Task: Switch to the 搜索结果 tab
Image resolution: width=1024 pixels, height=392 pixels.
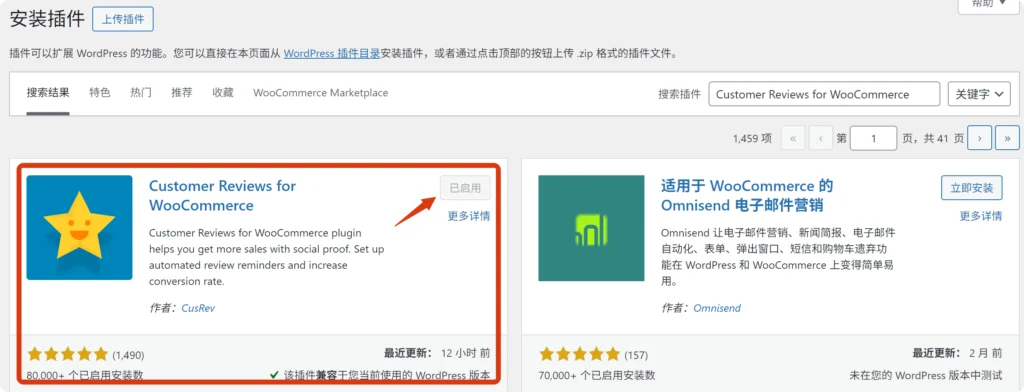Action: click(48, 93)
